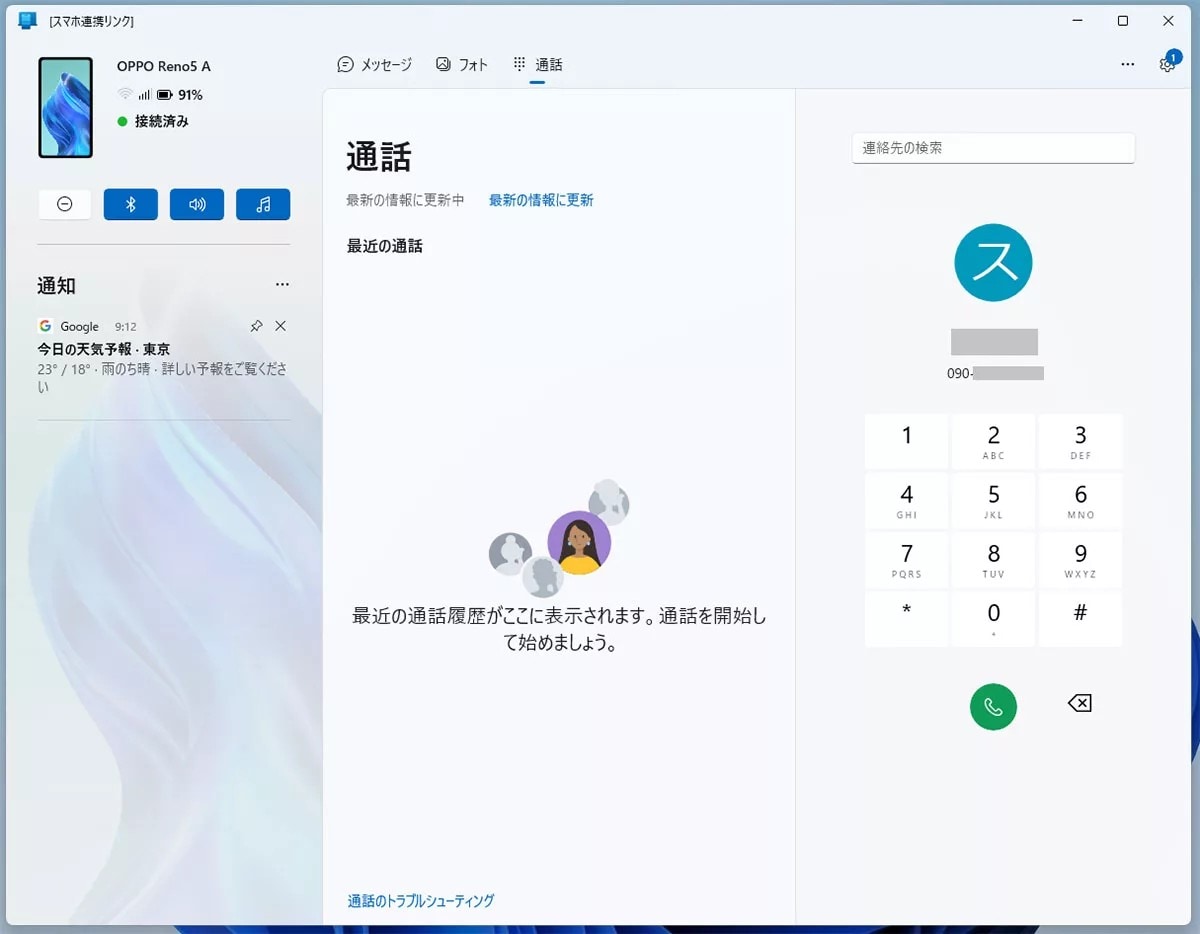
Task: Tap the hash keypad key
Action: click(1080, 619)
